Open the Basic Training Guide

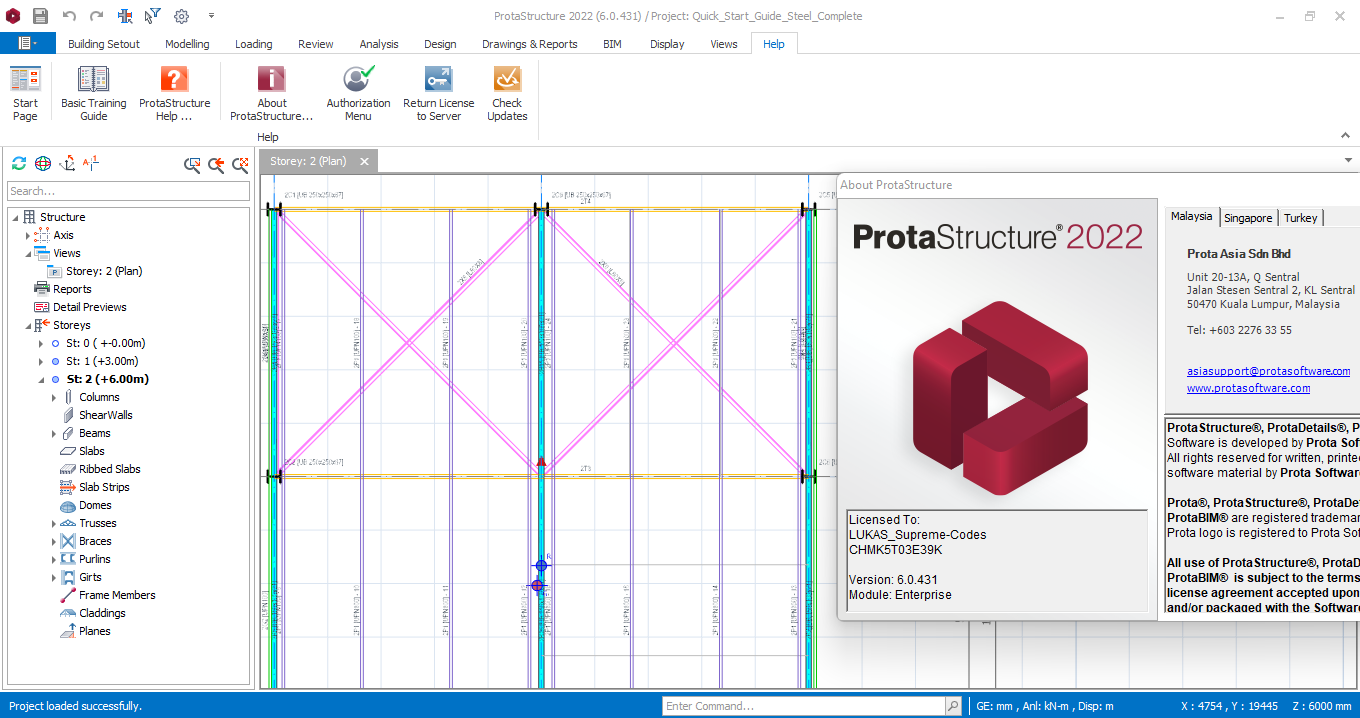(x=93, y=90)
